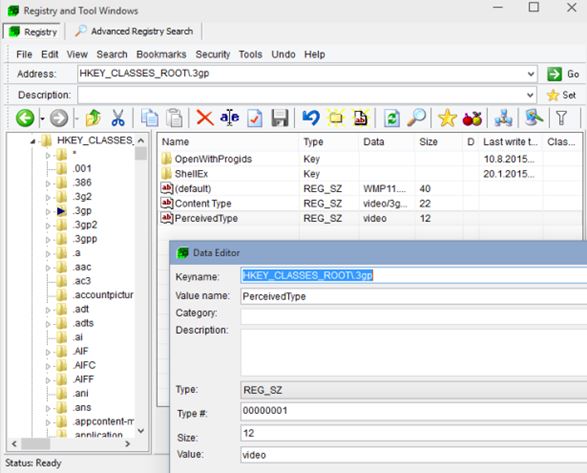This screenshot has height=473, width=587.
Task: Sort list by Name column header
Action: 228,142
